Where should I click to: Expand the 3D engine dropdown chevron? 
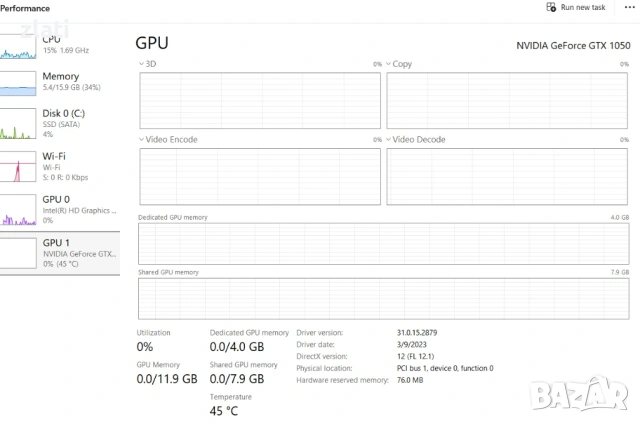coord(141,64)
